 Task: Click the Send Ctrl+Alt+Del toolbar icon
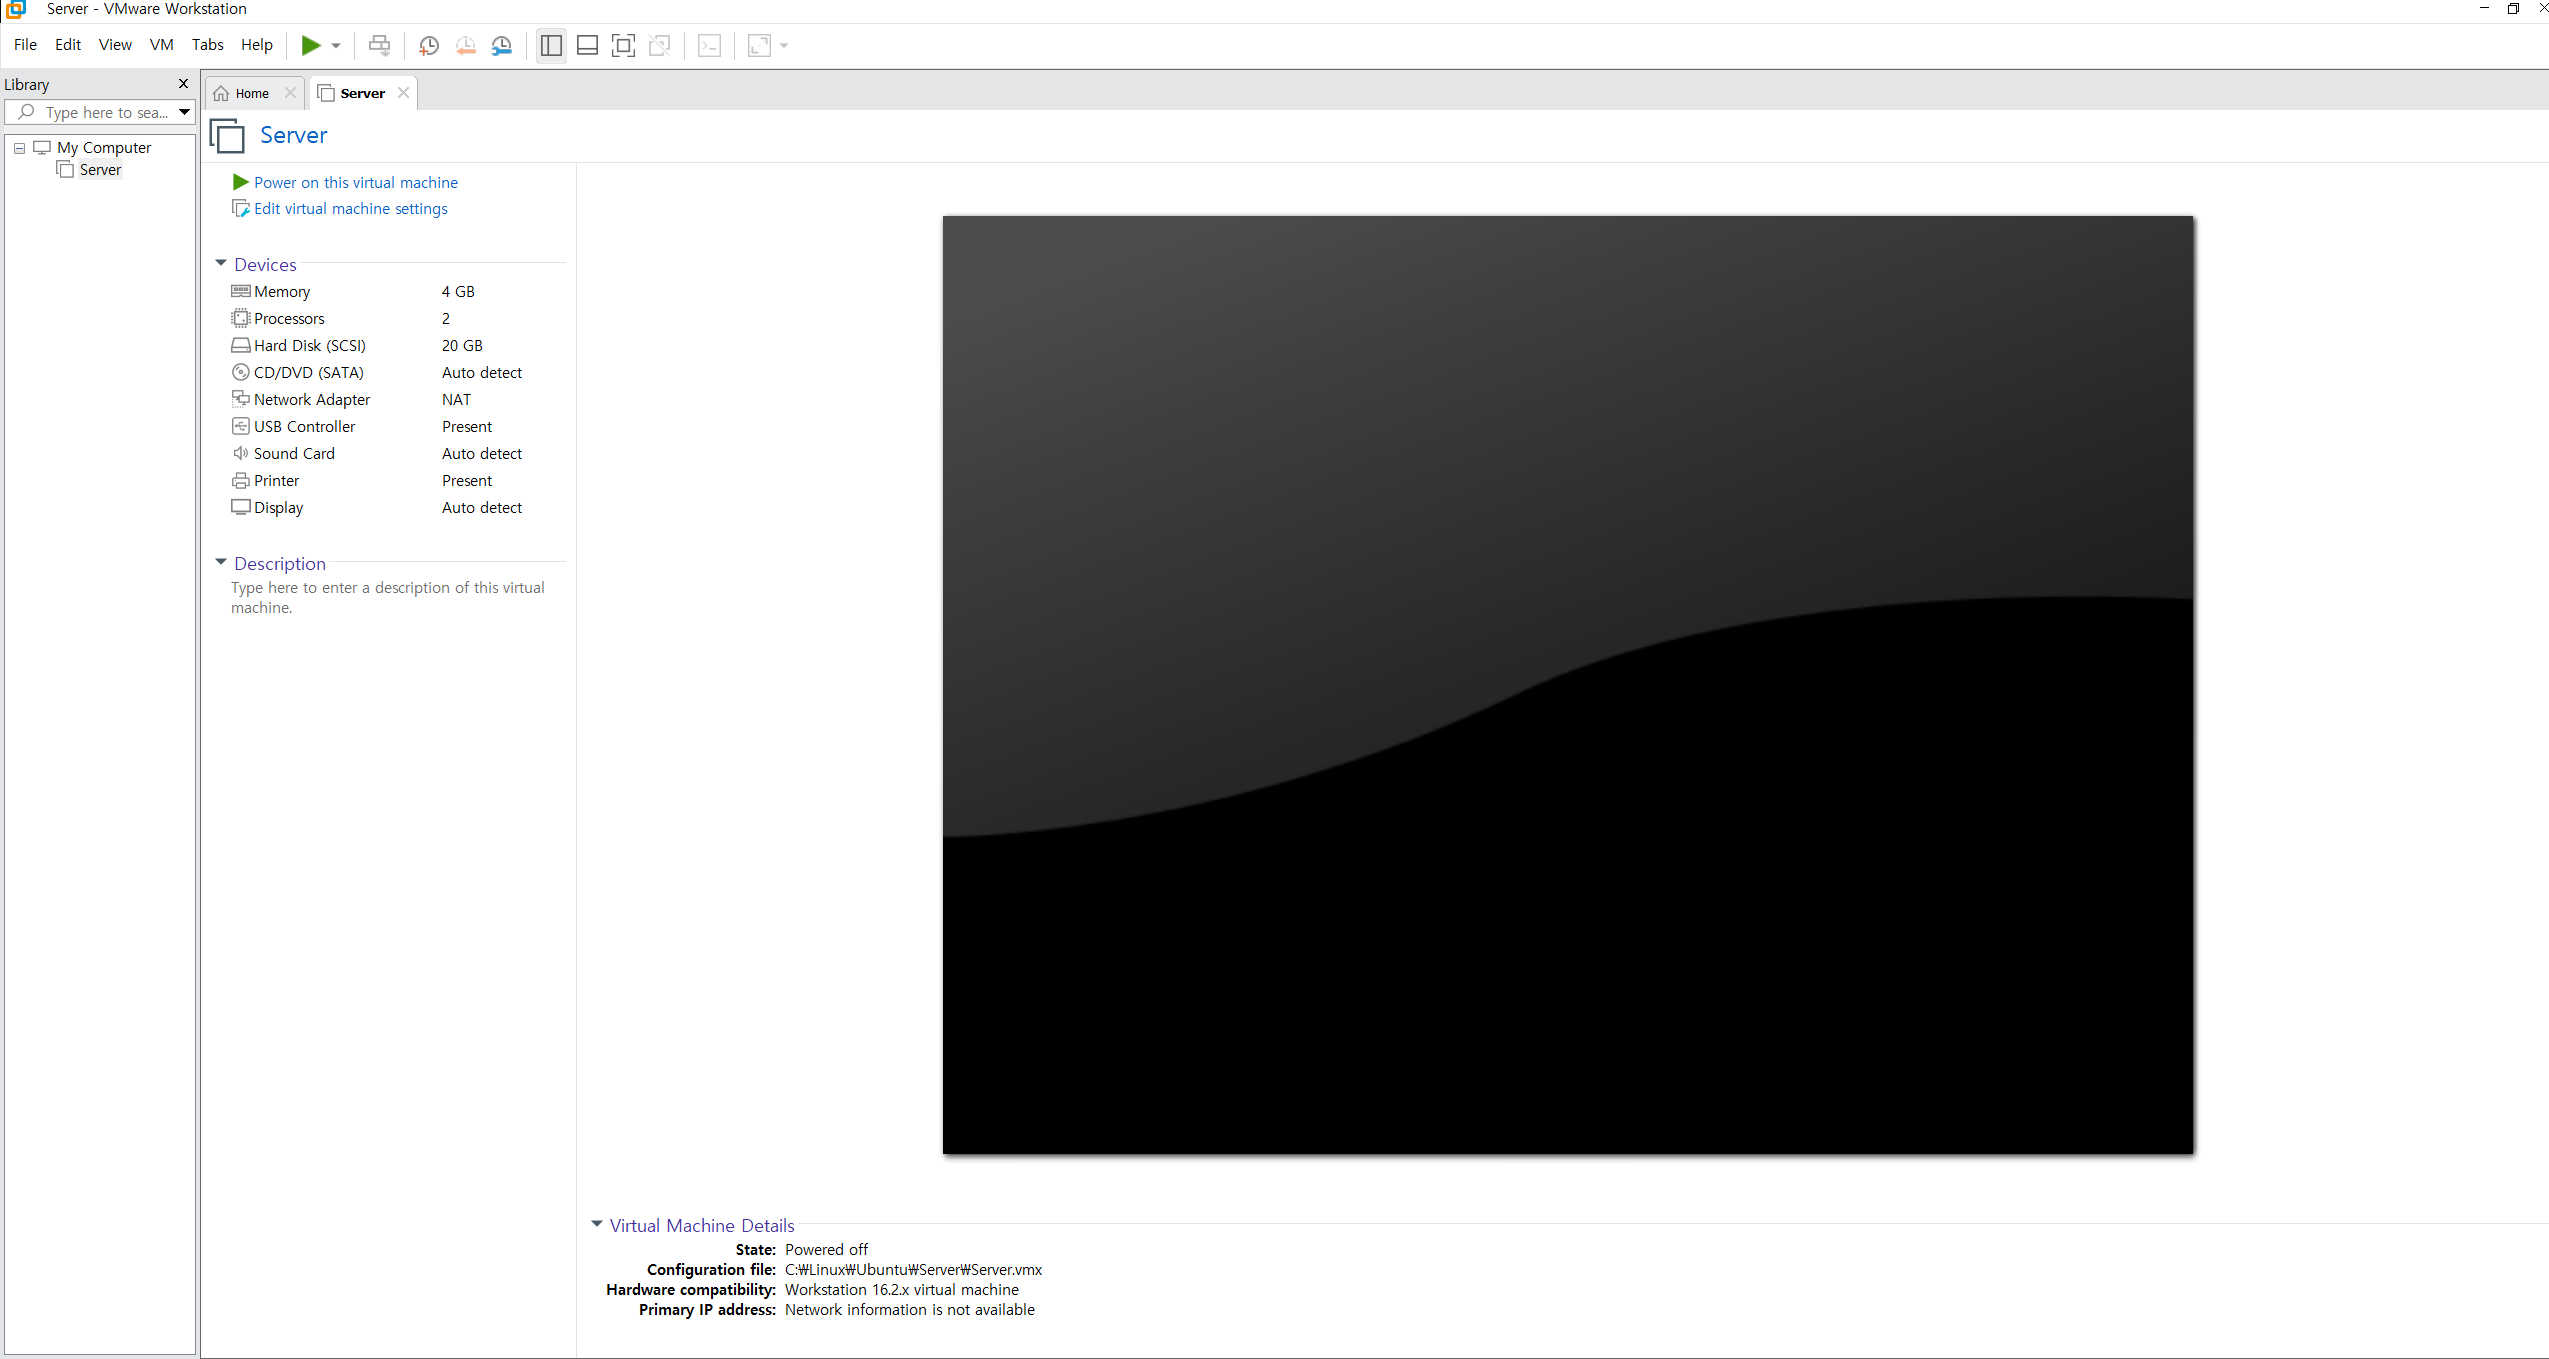click(379, 46)
